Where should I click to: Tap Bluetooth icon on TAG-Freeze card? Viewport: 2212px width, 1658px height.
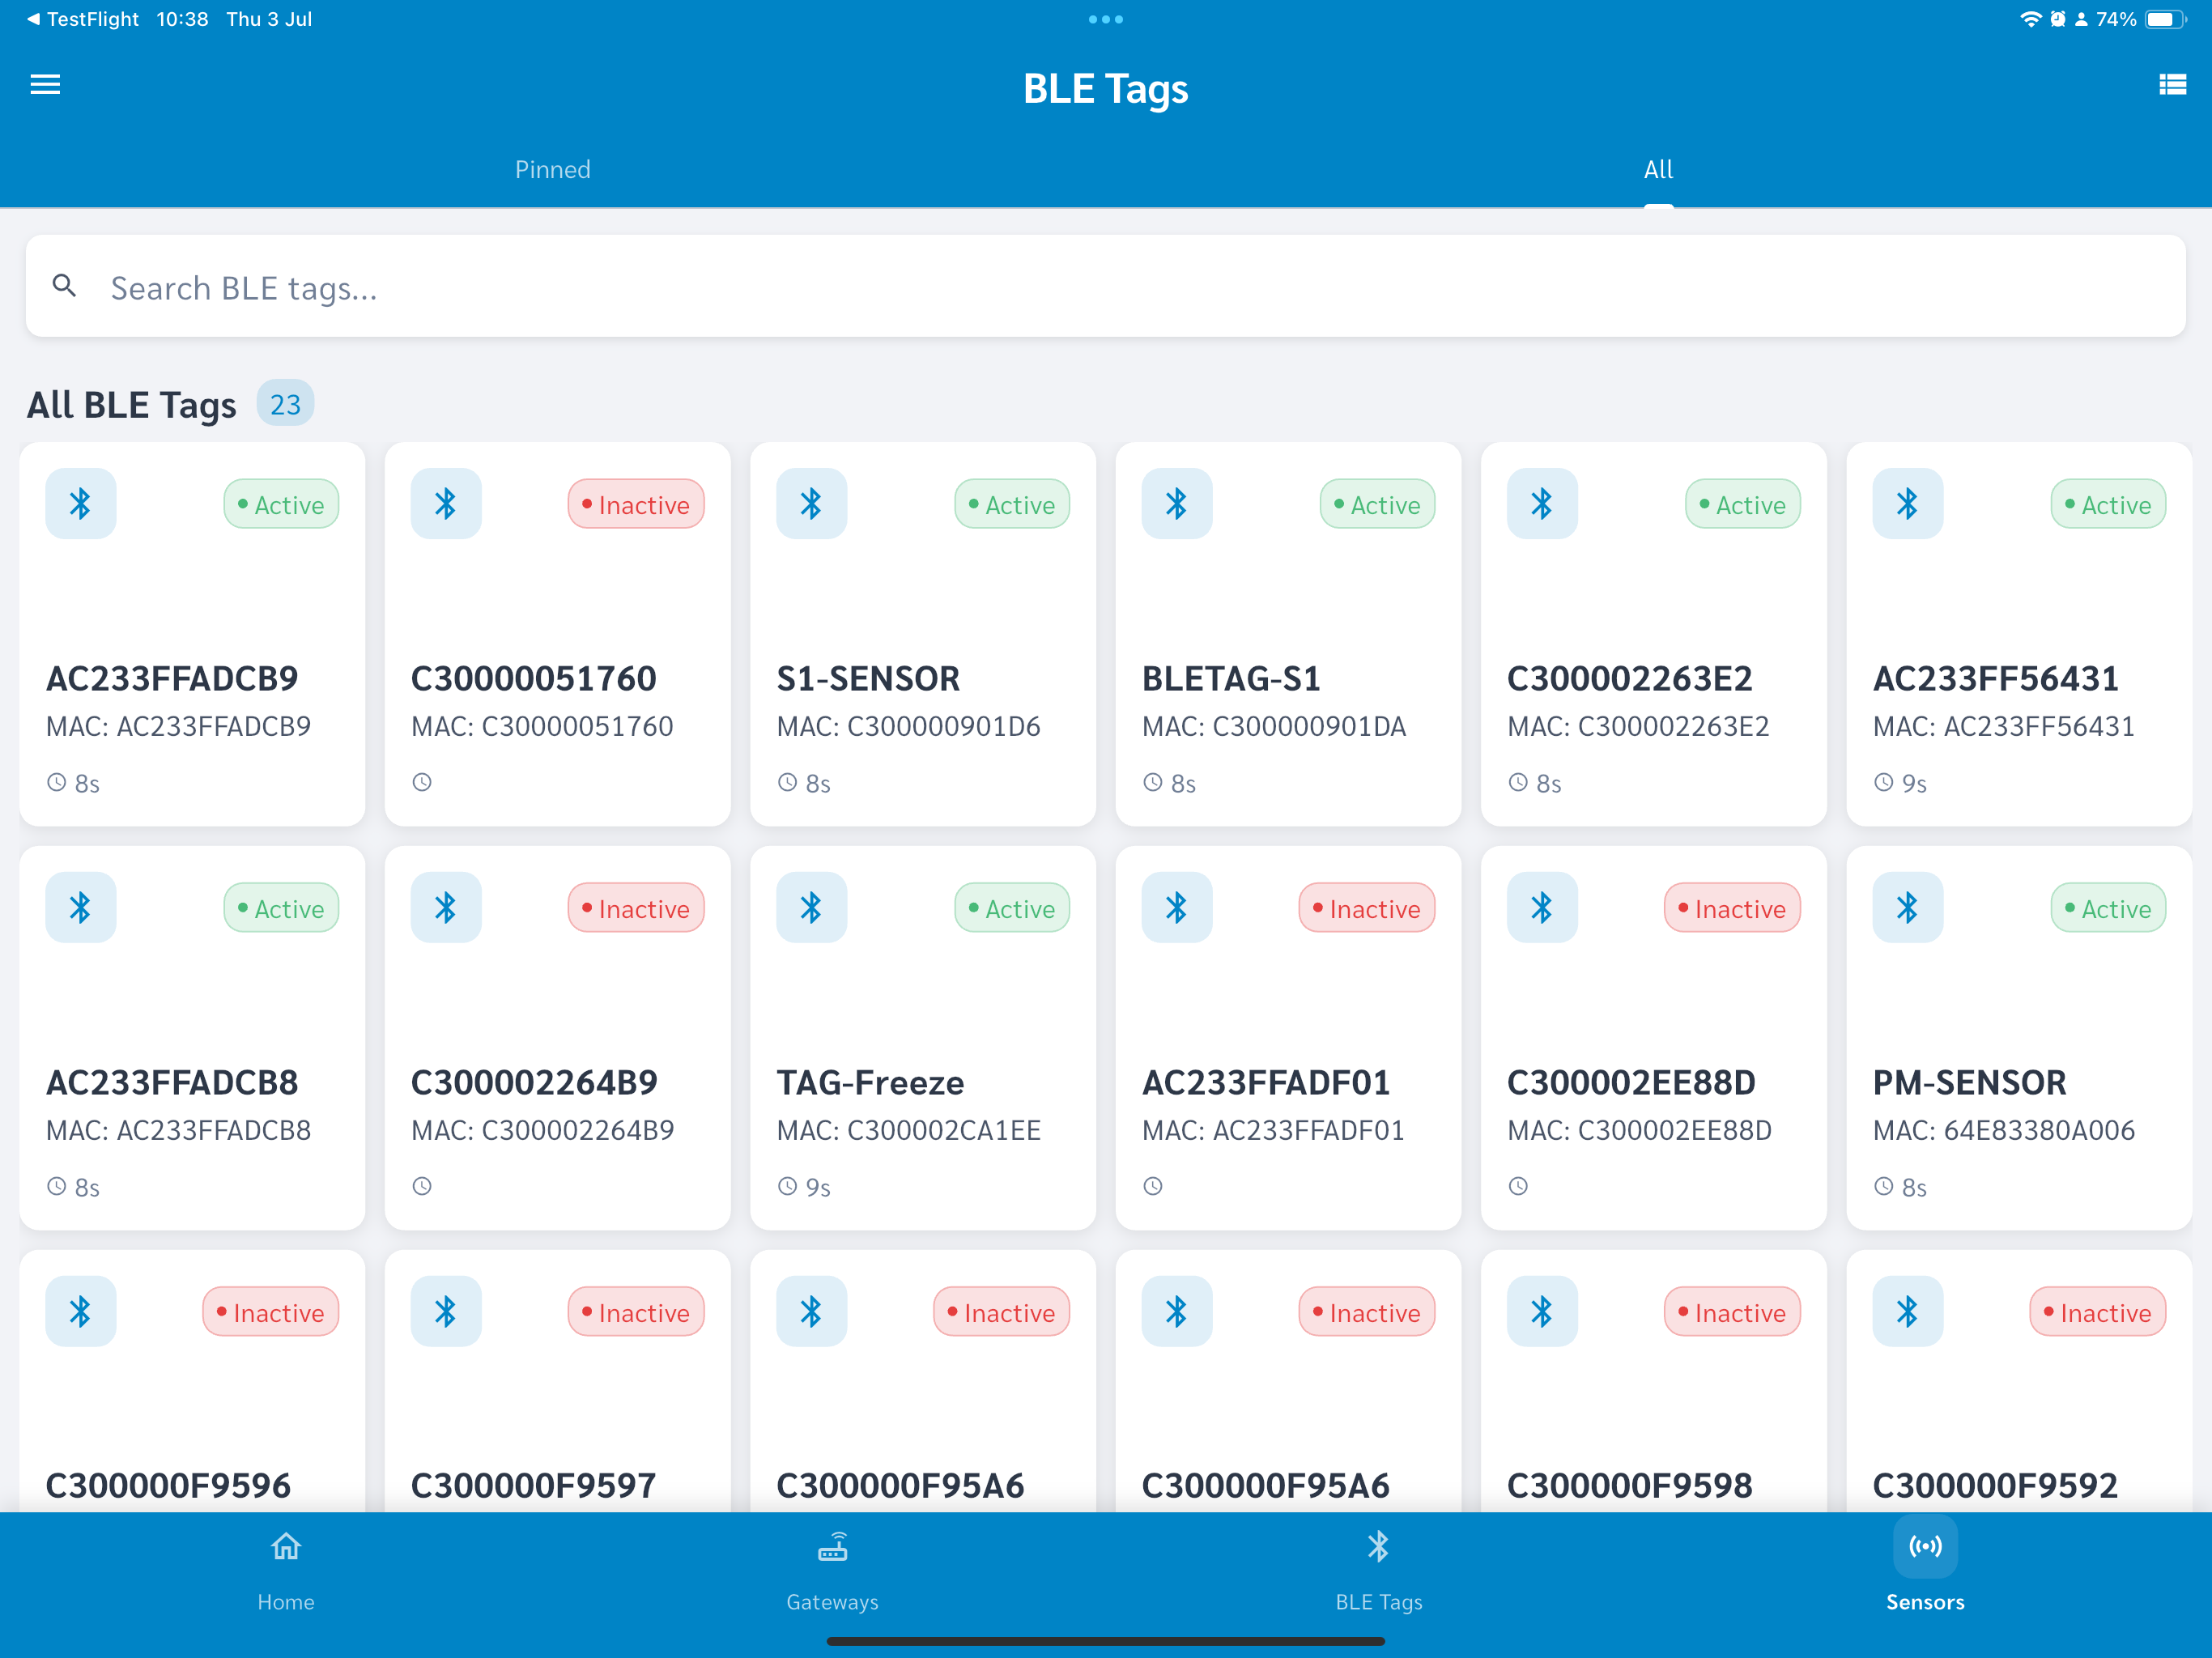[x=812, y=908]
